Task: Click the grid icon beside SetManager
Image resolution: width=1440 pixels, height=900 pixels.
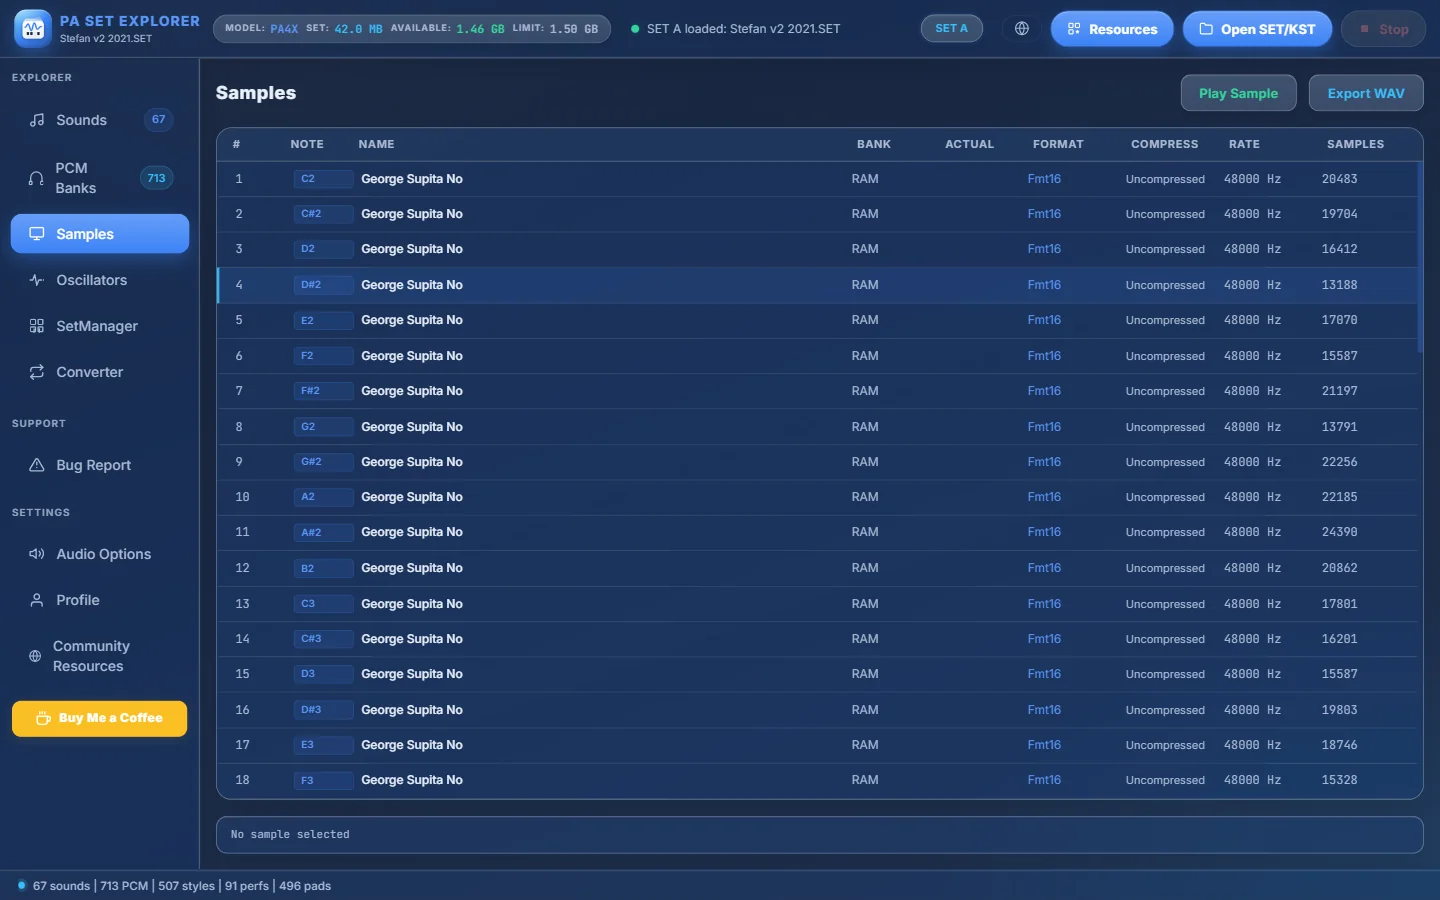Action: [x=37, y=326]
